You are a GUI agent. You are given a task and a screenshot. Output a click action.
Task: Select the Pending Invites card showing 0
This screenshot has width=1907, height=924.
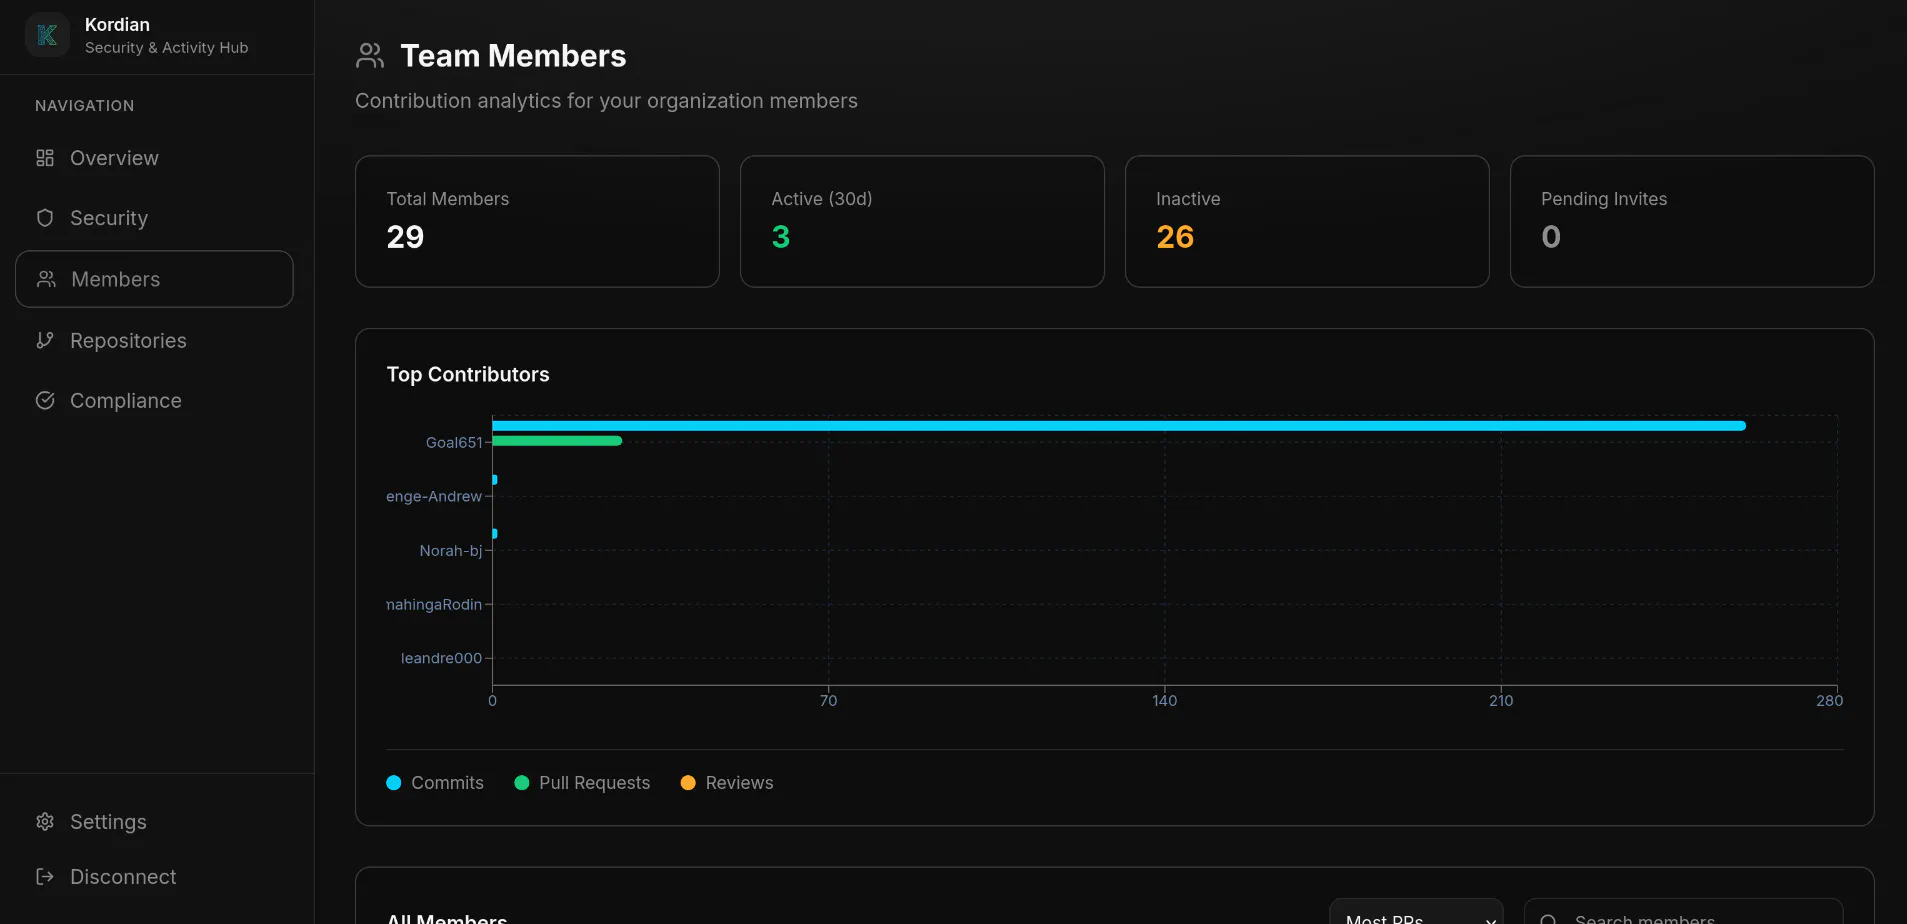1692,221
